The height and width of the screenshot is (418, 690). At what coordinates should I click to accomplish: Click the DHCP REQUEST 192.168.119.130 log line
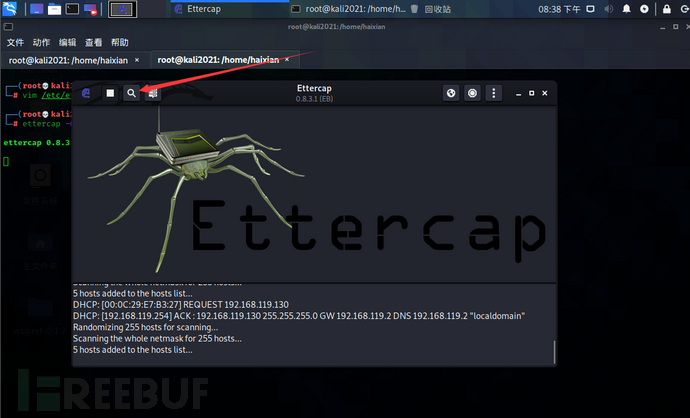coord(181,304)
